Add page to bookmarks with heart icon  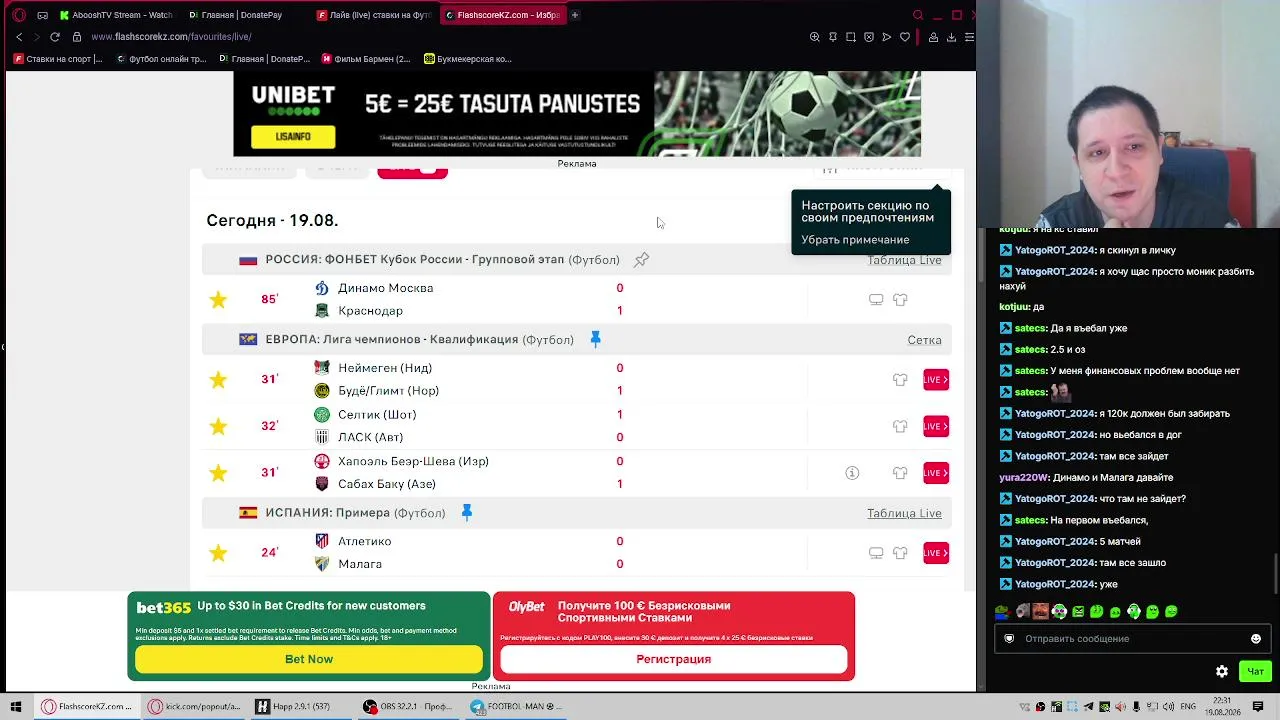pyautogui.click(x=905, y=37)
